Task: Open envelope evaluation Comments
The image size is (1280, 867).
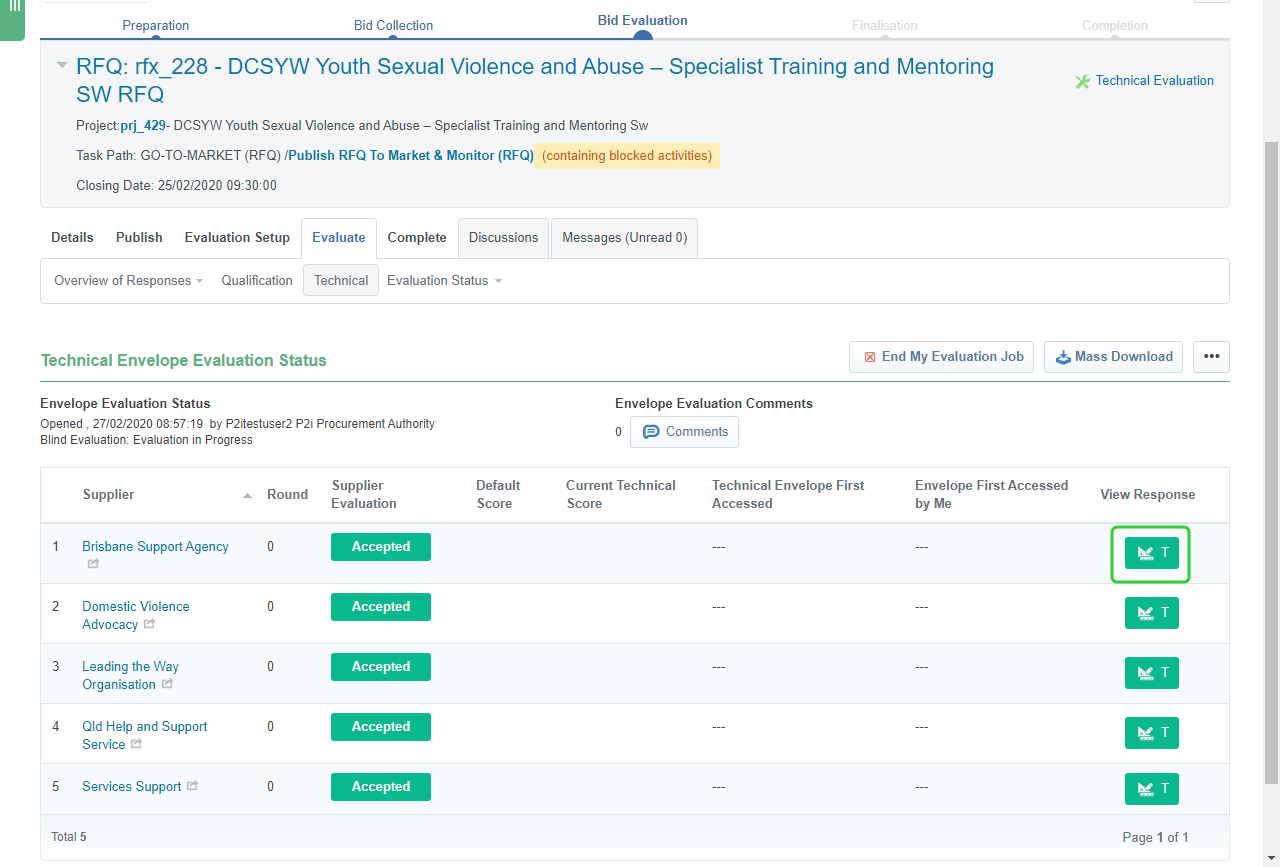Action: tap(685, 432)
